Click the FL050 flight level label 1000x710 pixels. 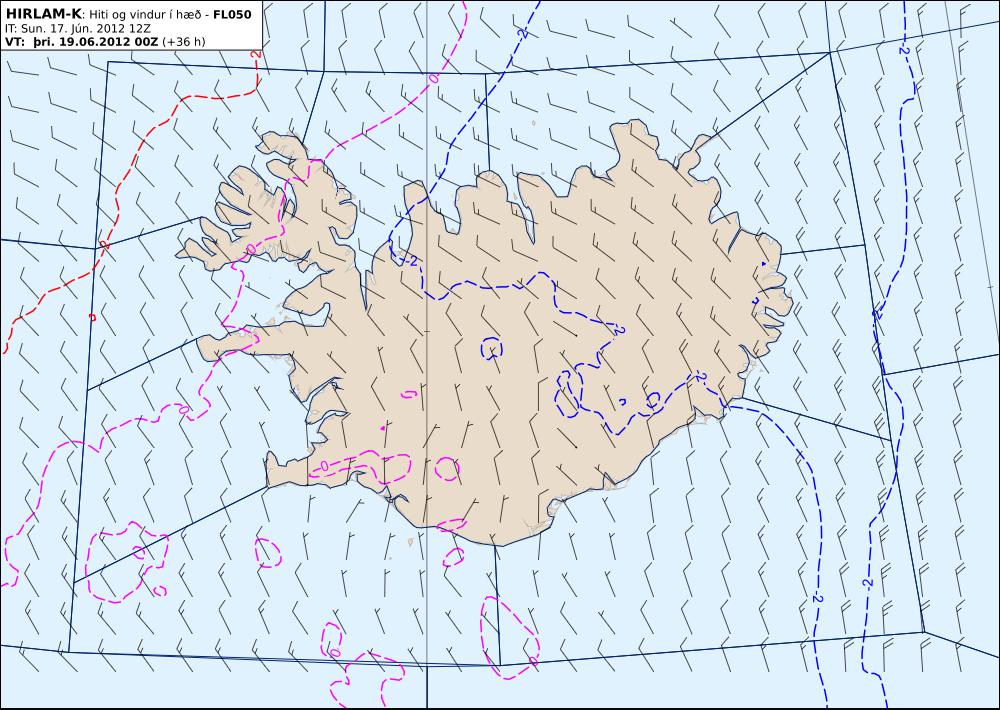pos(232,15)
